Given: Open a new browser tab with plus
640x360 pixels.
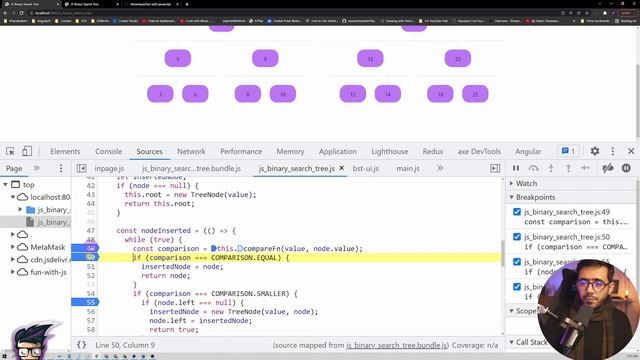Looking at the screenshot, I should point(187,4).
